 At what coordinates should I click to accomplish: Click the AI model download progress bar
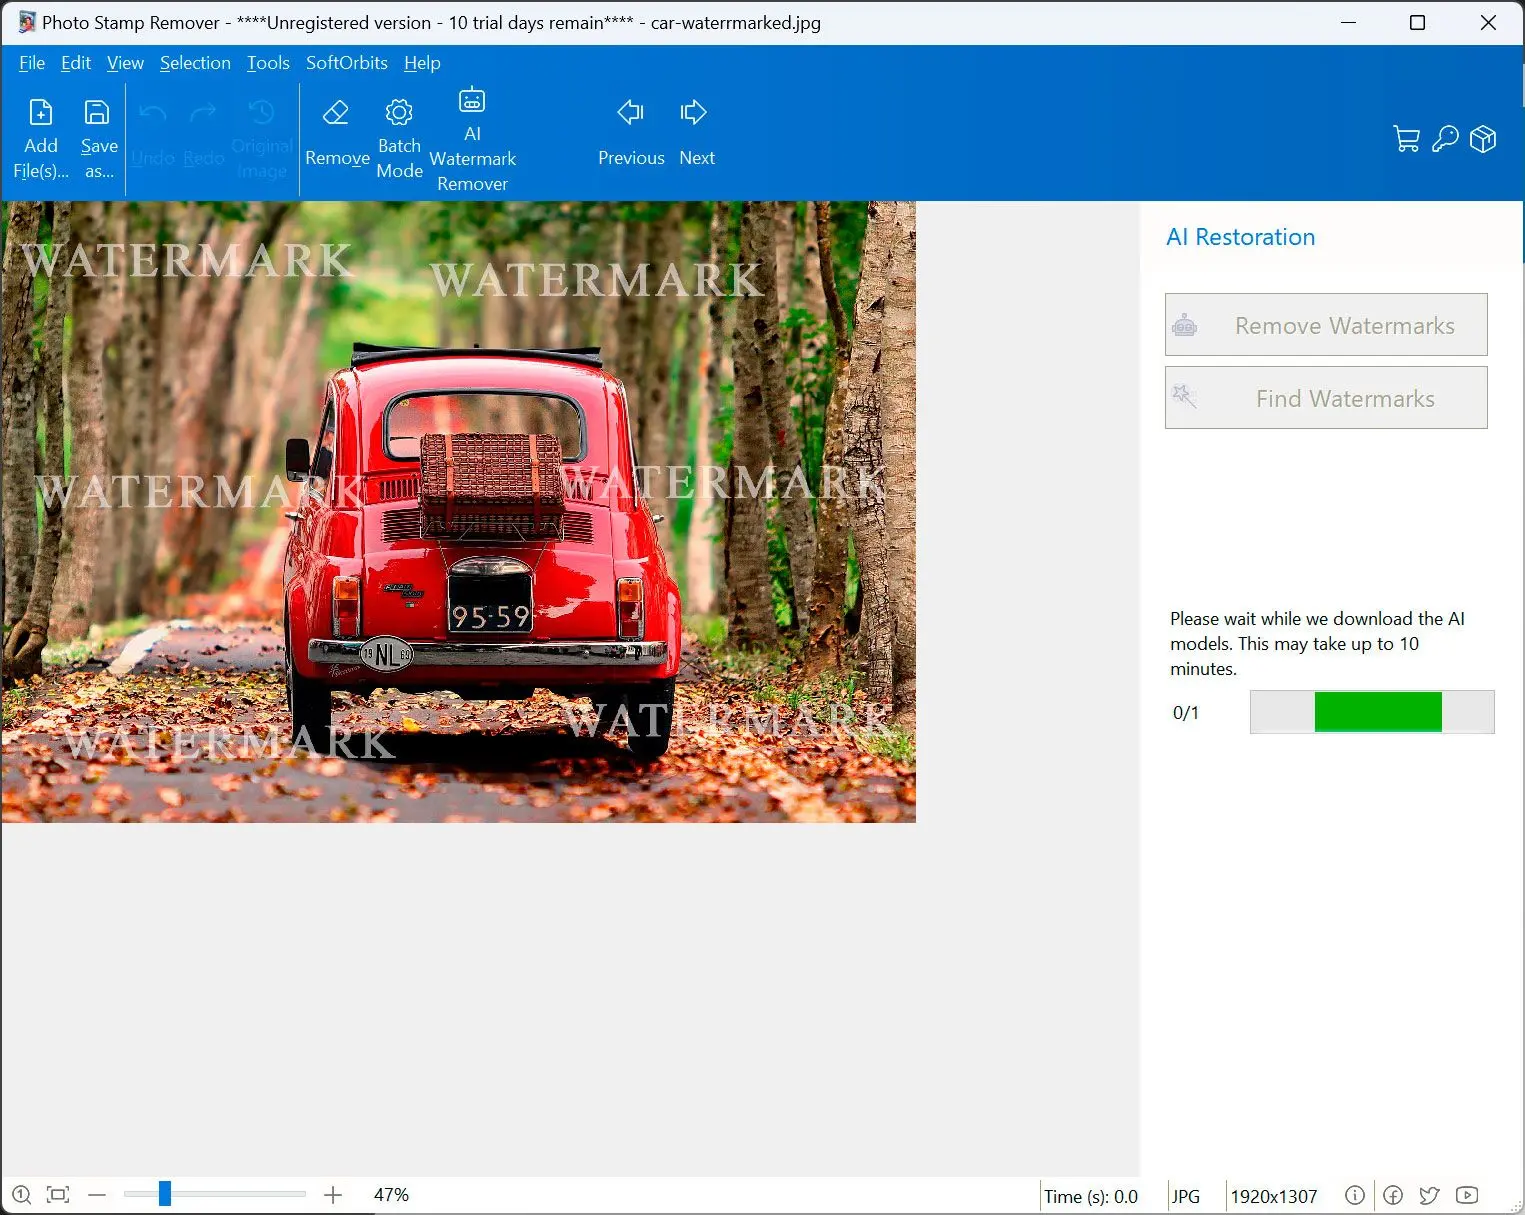[1372, 712]
